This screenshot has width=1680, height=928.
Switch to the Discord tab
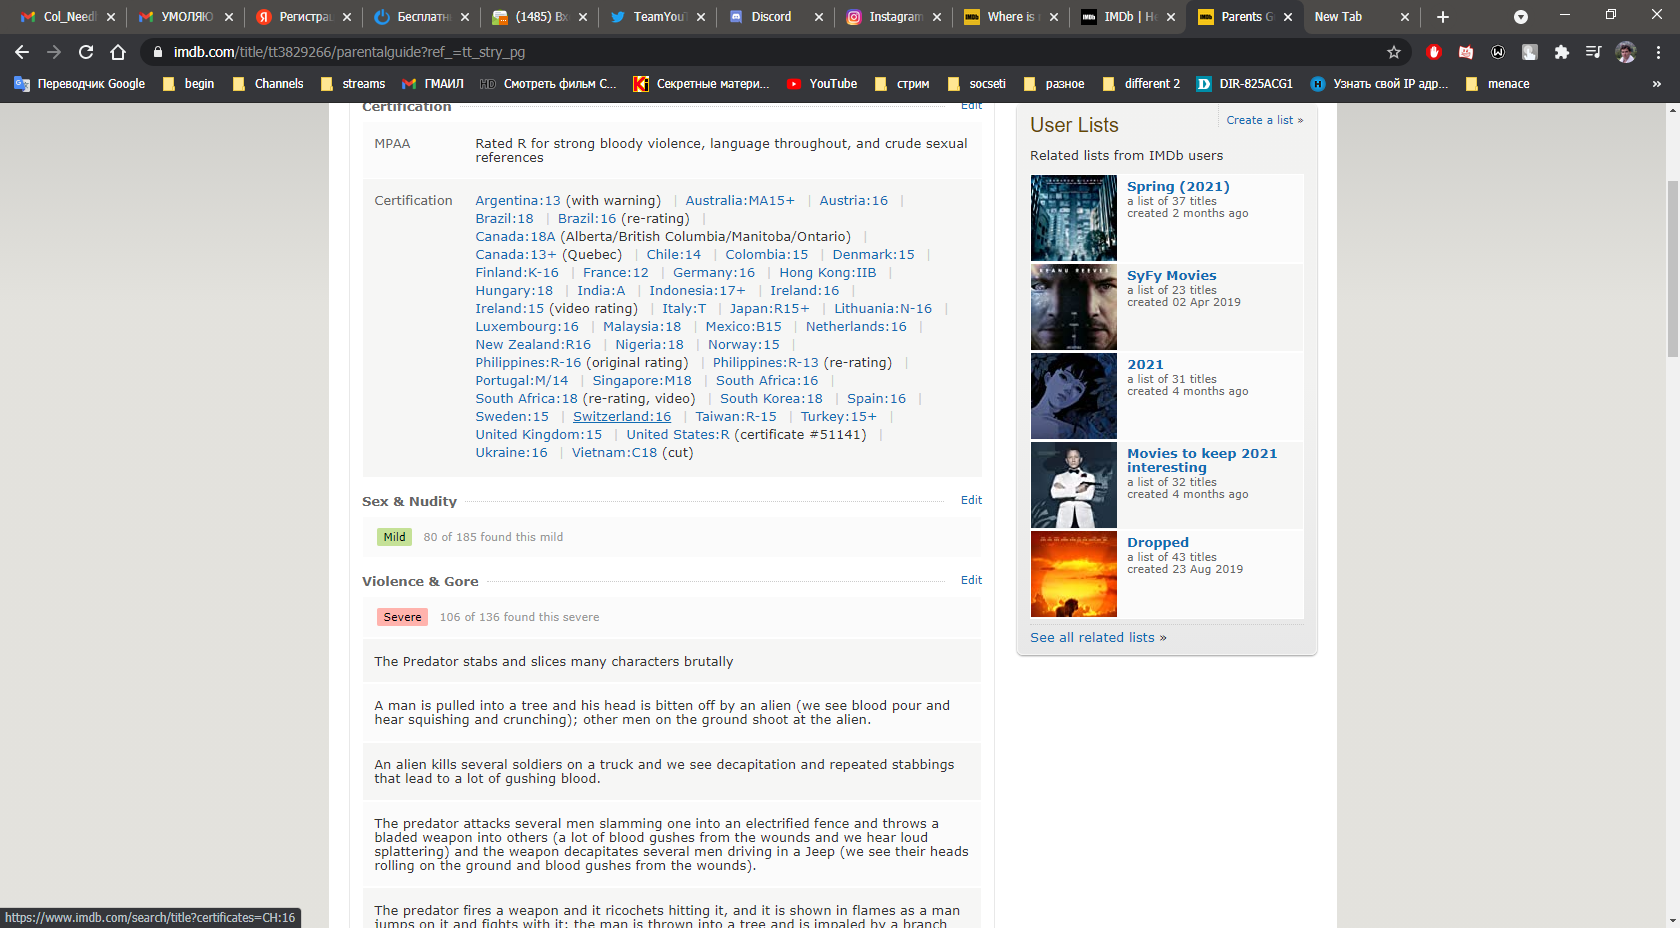pos(770,17)
